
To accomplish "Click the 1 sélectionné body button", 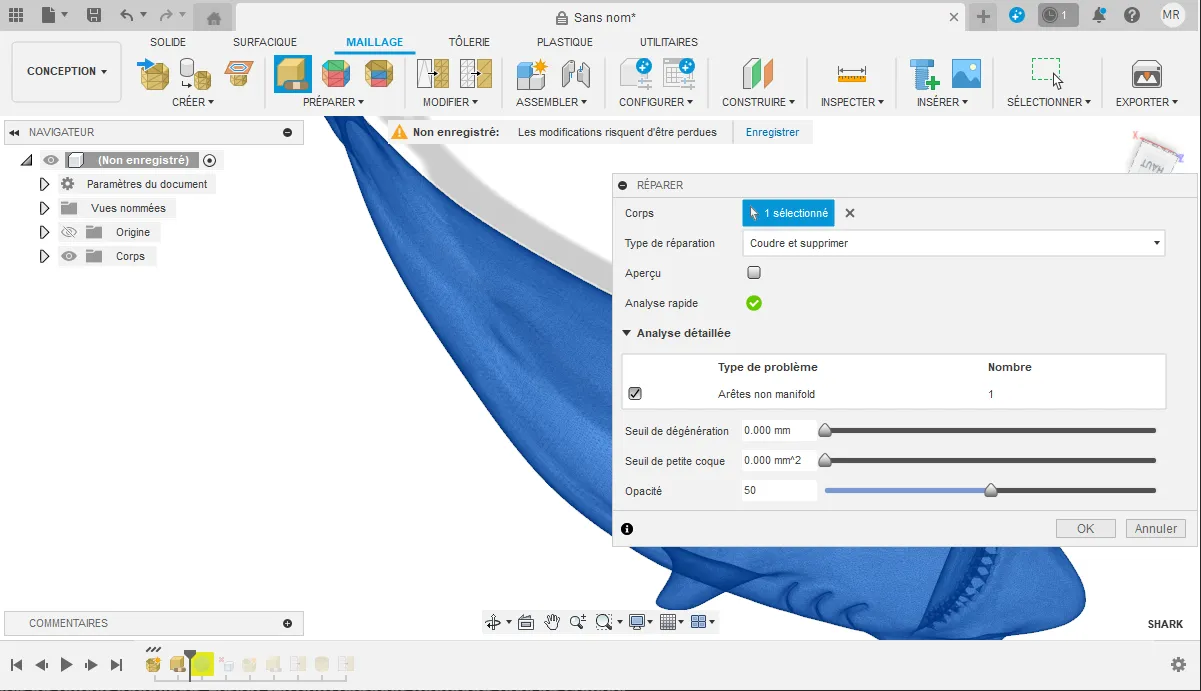I will [788, 213].
